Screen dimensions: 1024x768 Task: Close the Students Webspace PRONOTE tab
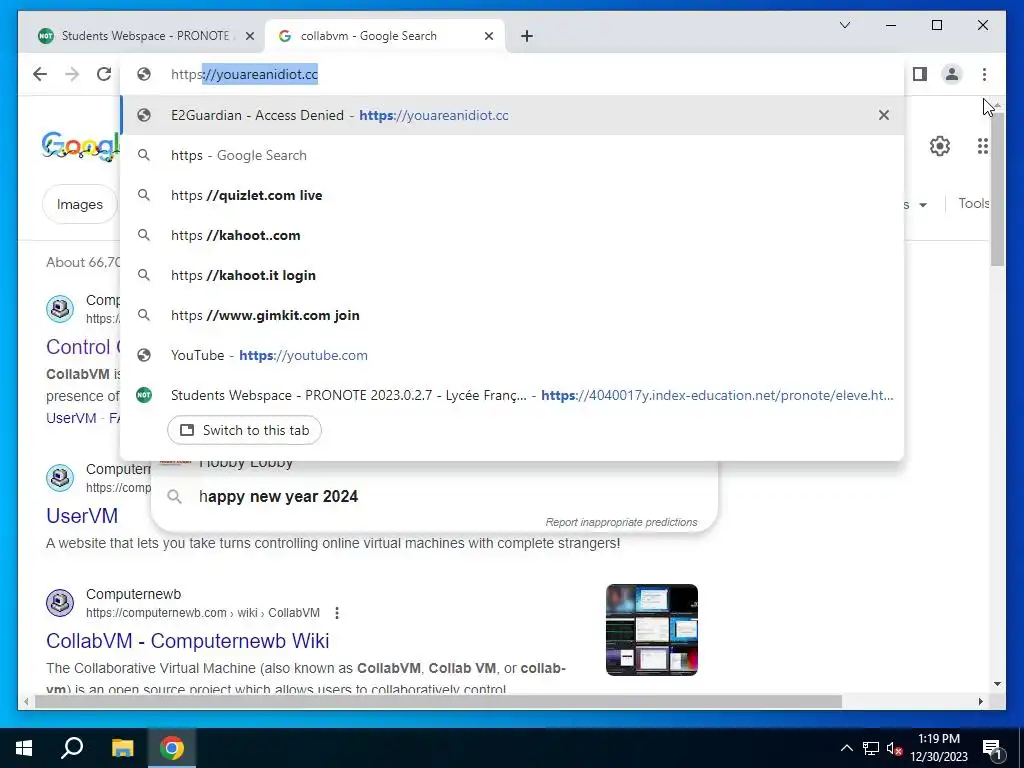point(249,36)
